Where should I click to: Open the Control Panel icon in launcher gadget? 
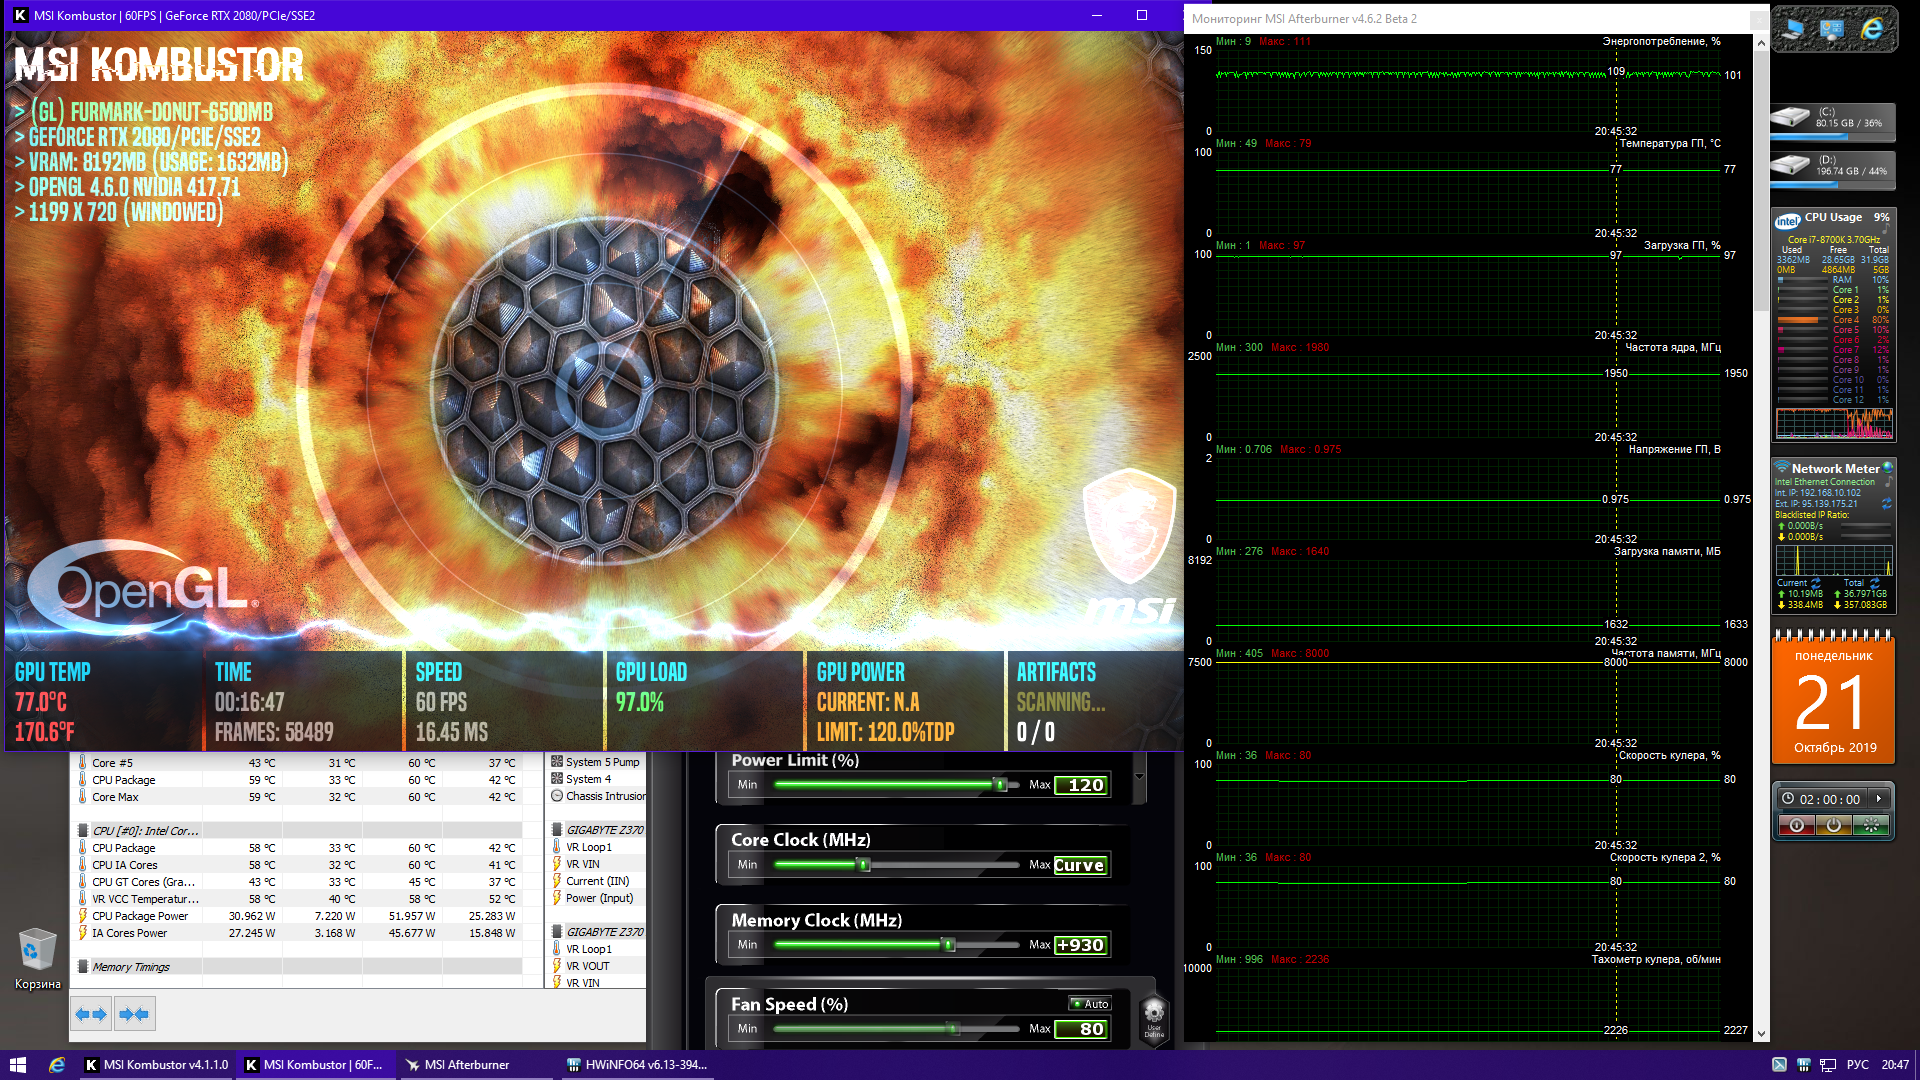pos(1832,29)
